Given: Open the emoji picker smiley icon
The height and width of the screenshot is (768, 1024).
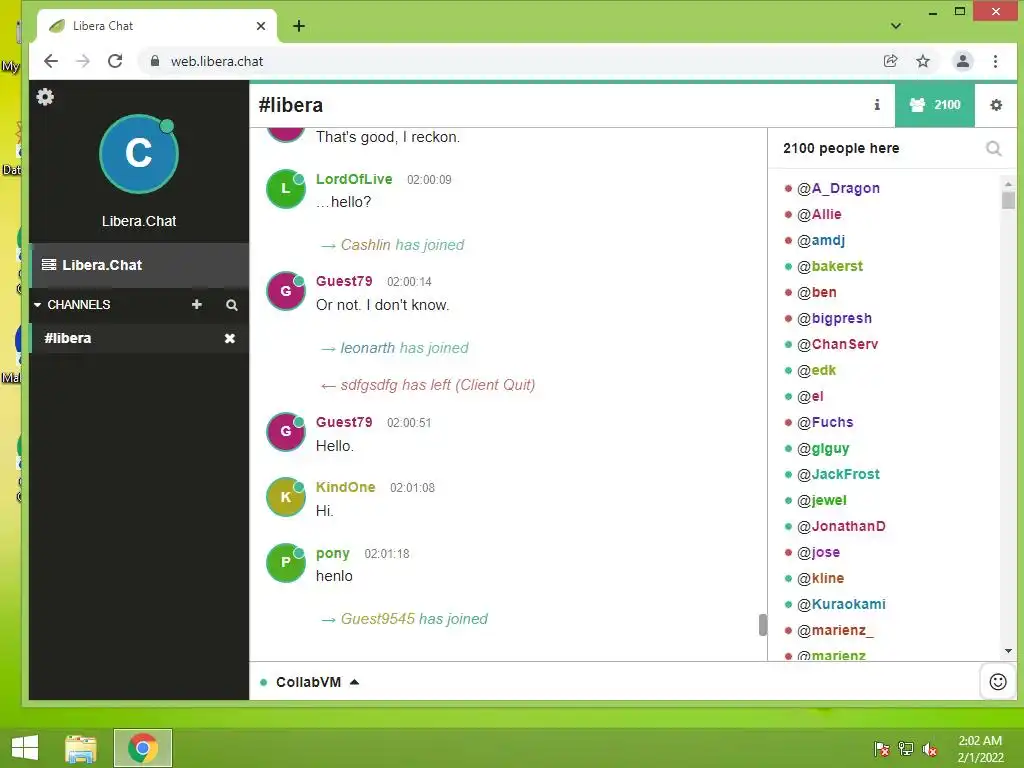Looking at the screenshot, I should click(998, 682).
